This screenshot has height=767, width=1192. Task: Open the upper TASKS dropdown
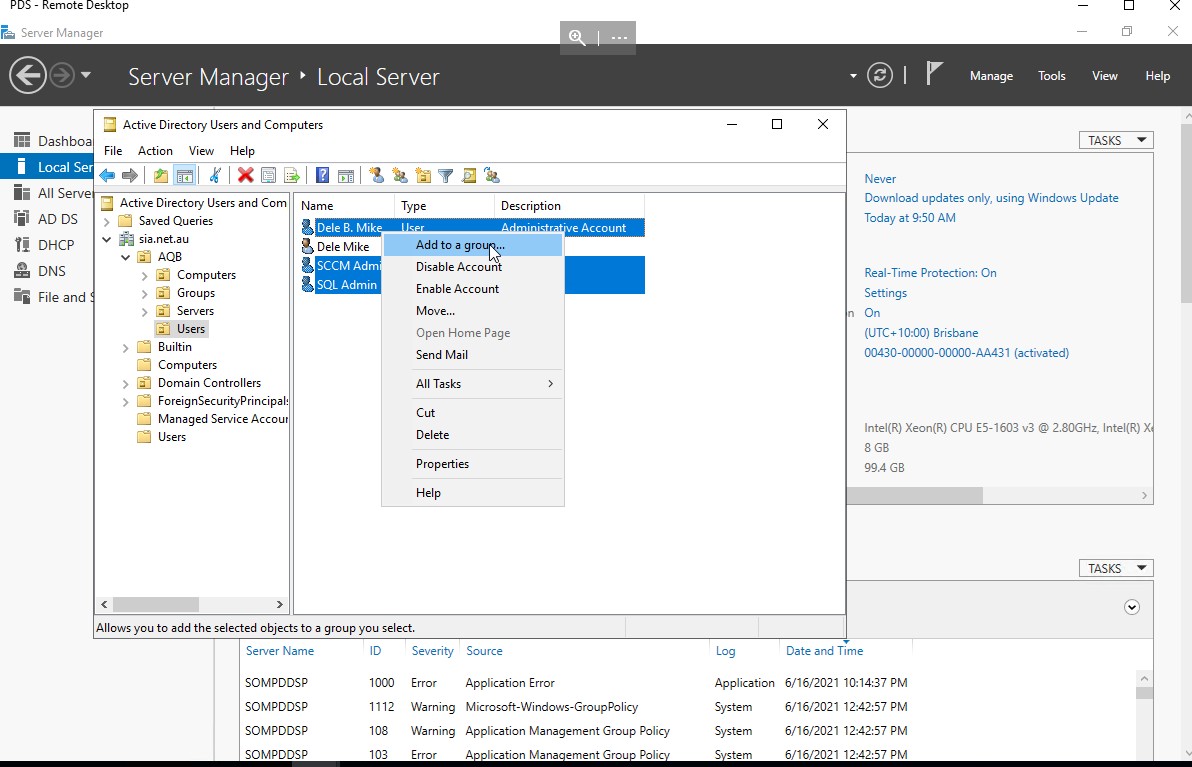coord(1115,141)
